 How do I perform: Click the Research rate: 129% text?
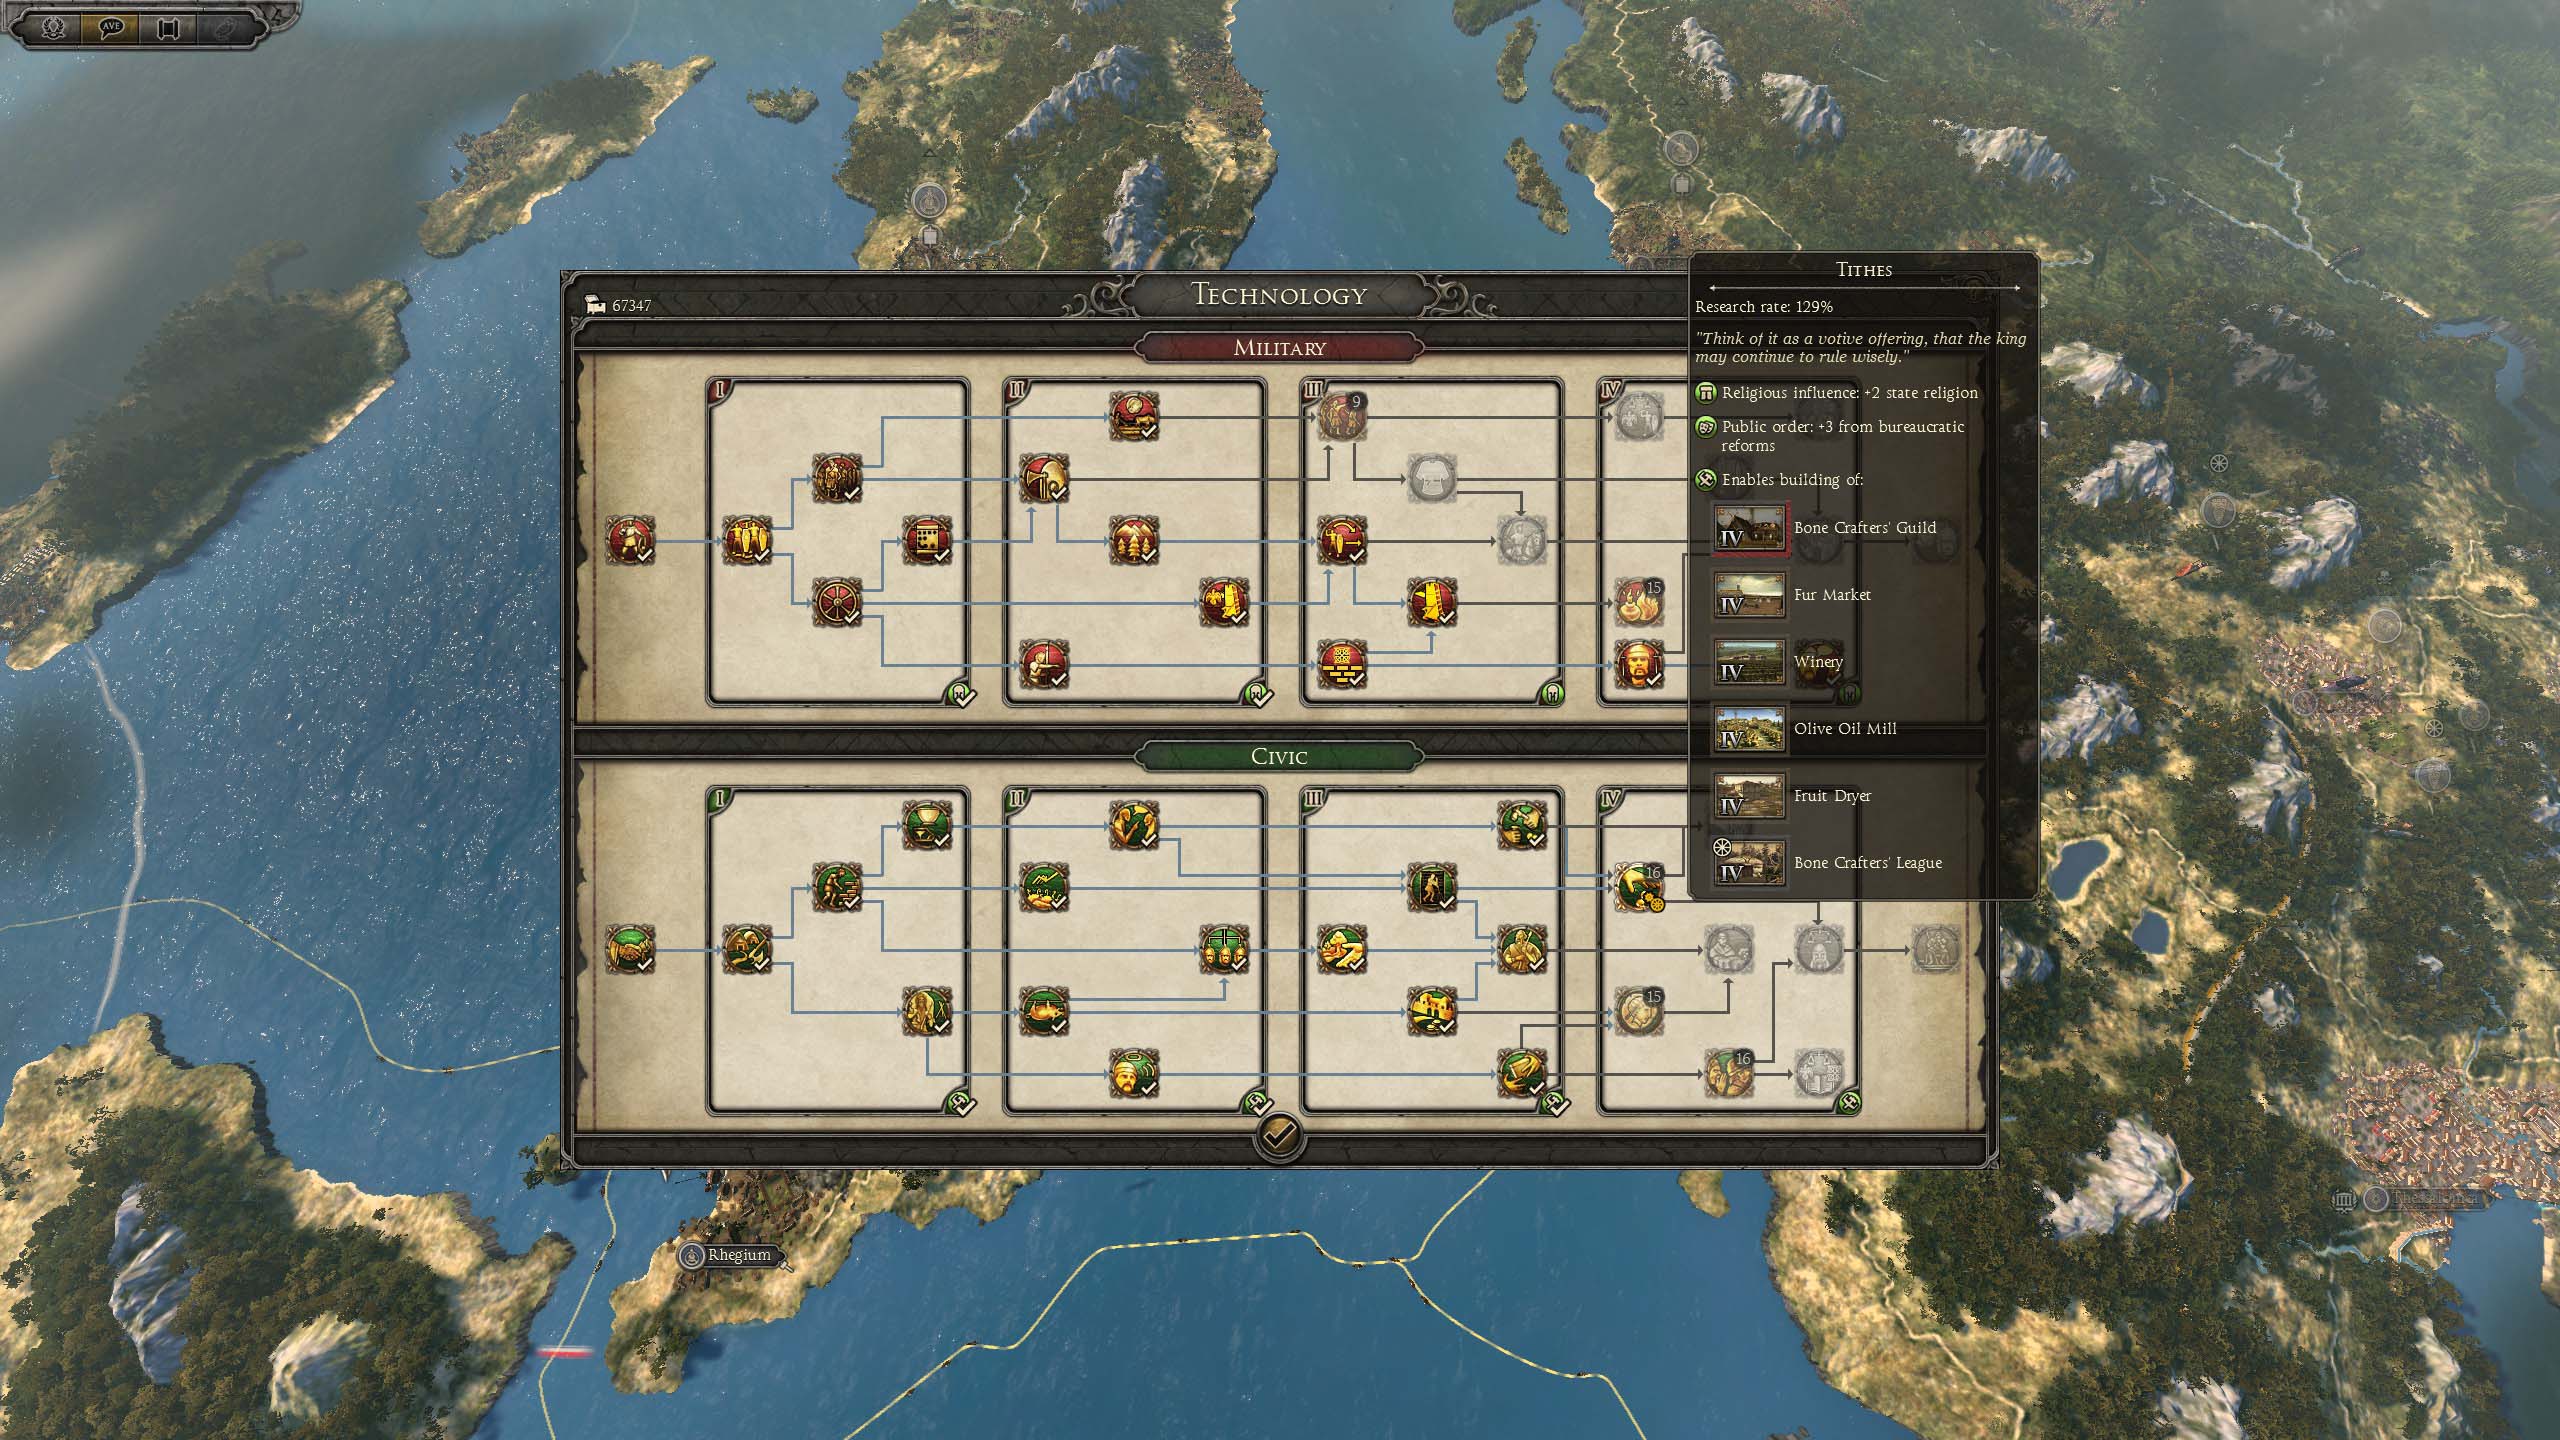tap(1764, 307)
